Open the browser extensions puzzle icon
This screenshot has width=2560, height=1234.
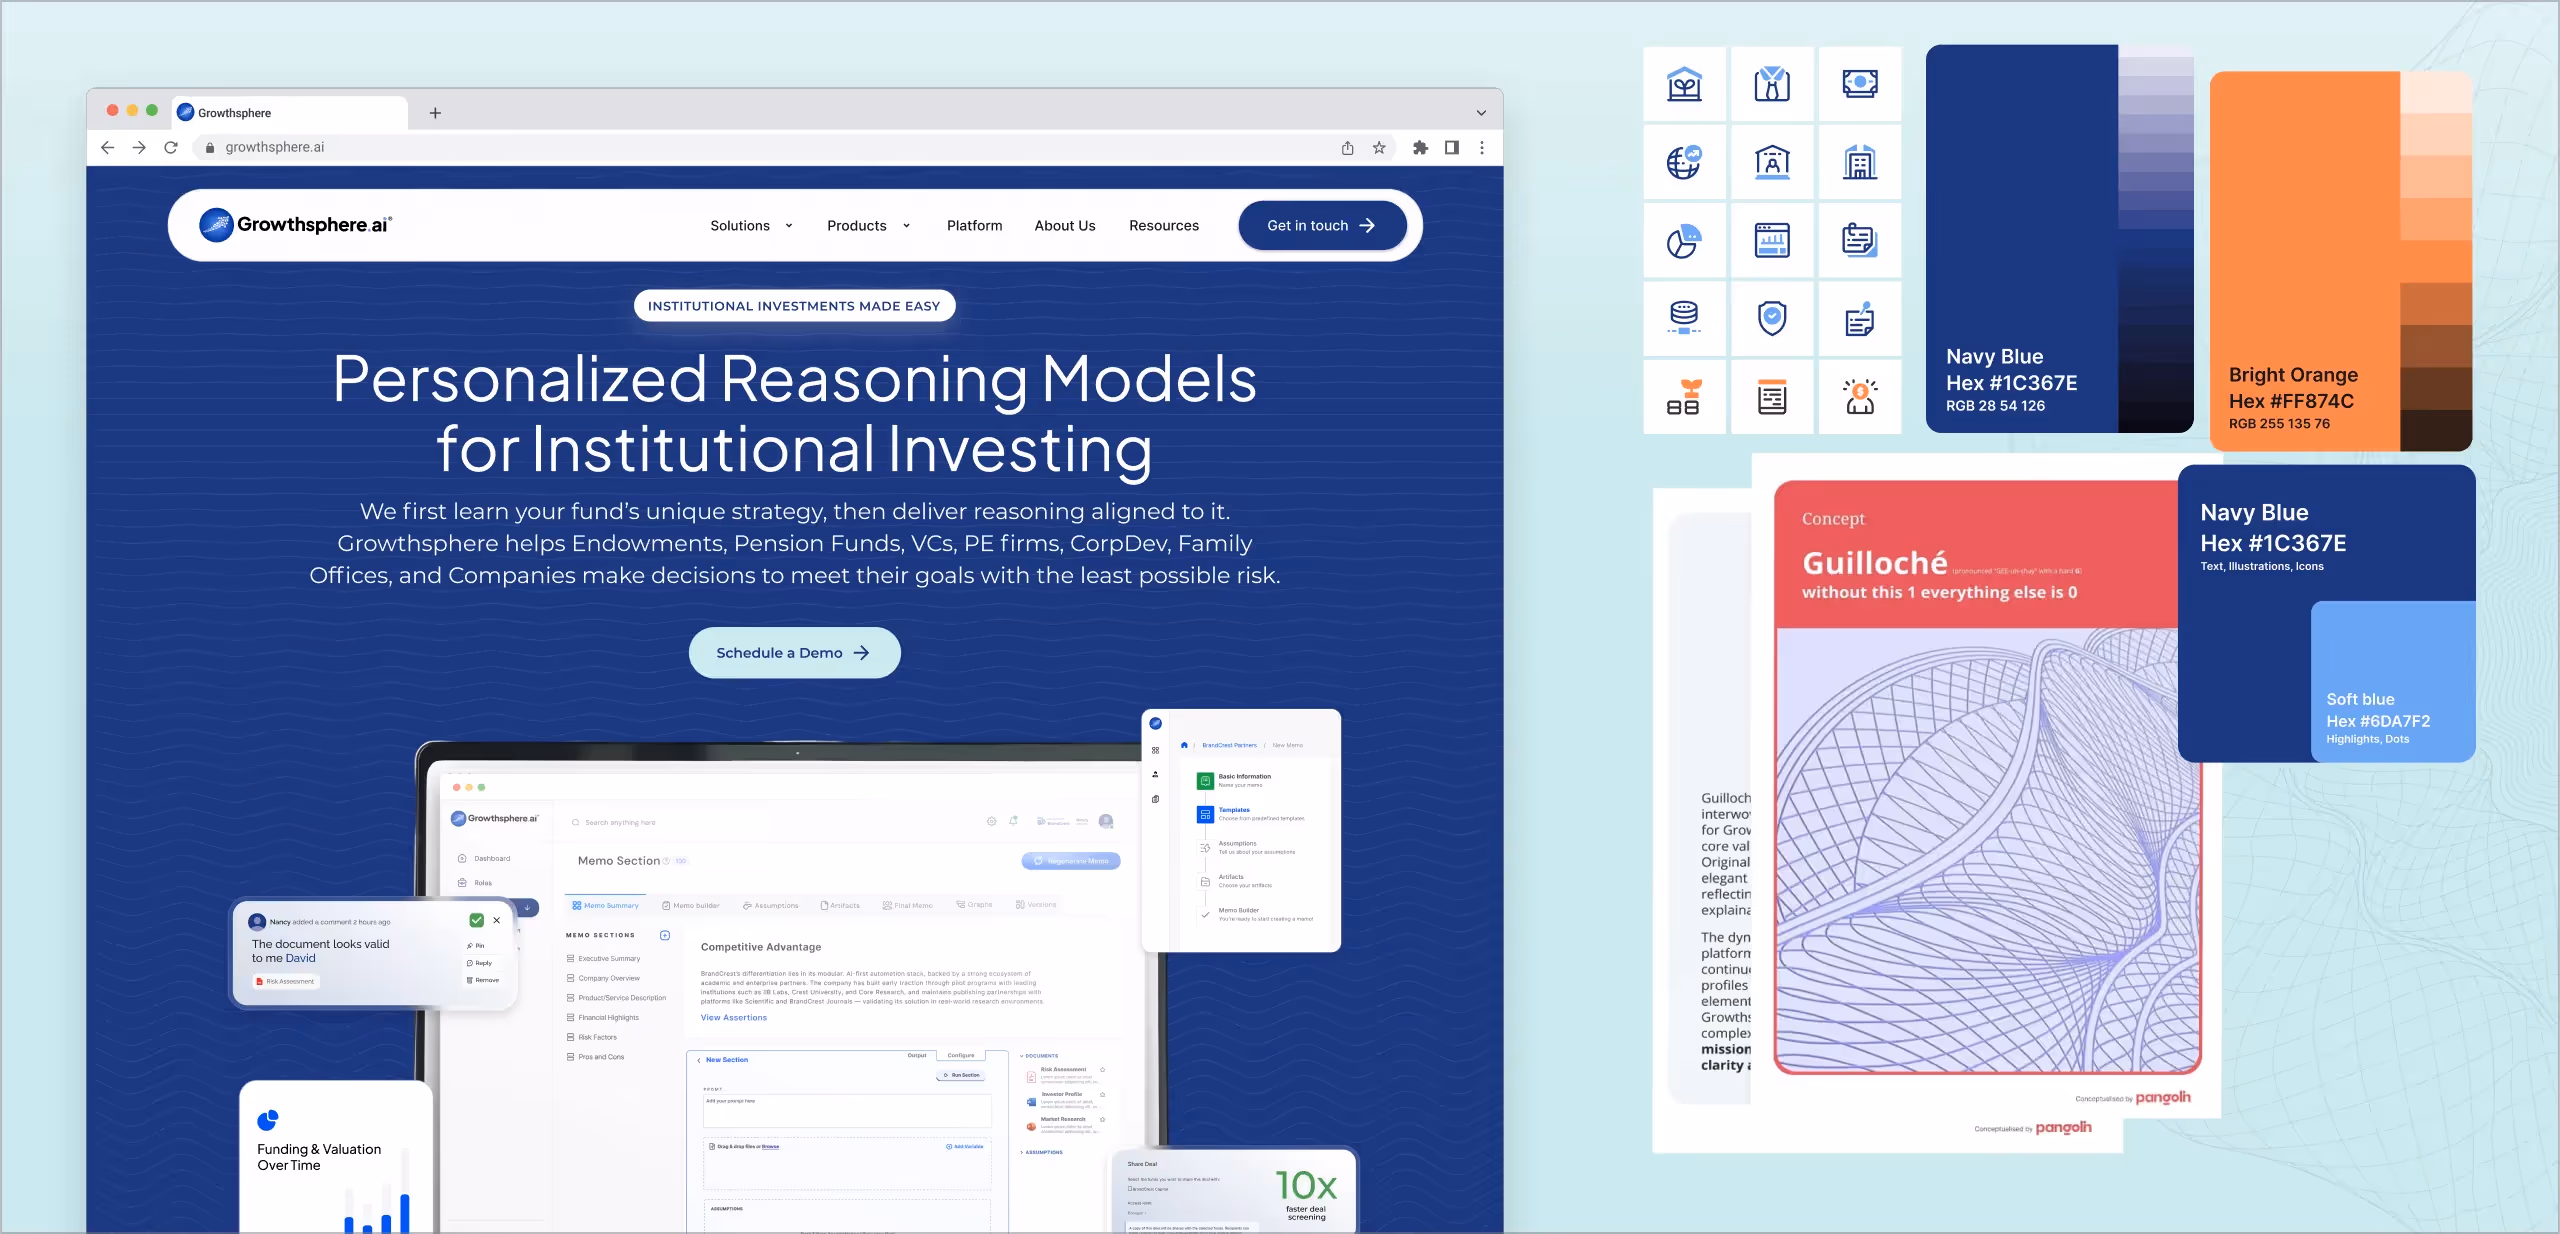point(1420,148)
